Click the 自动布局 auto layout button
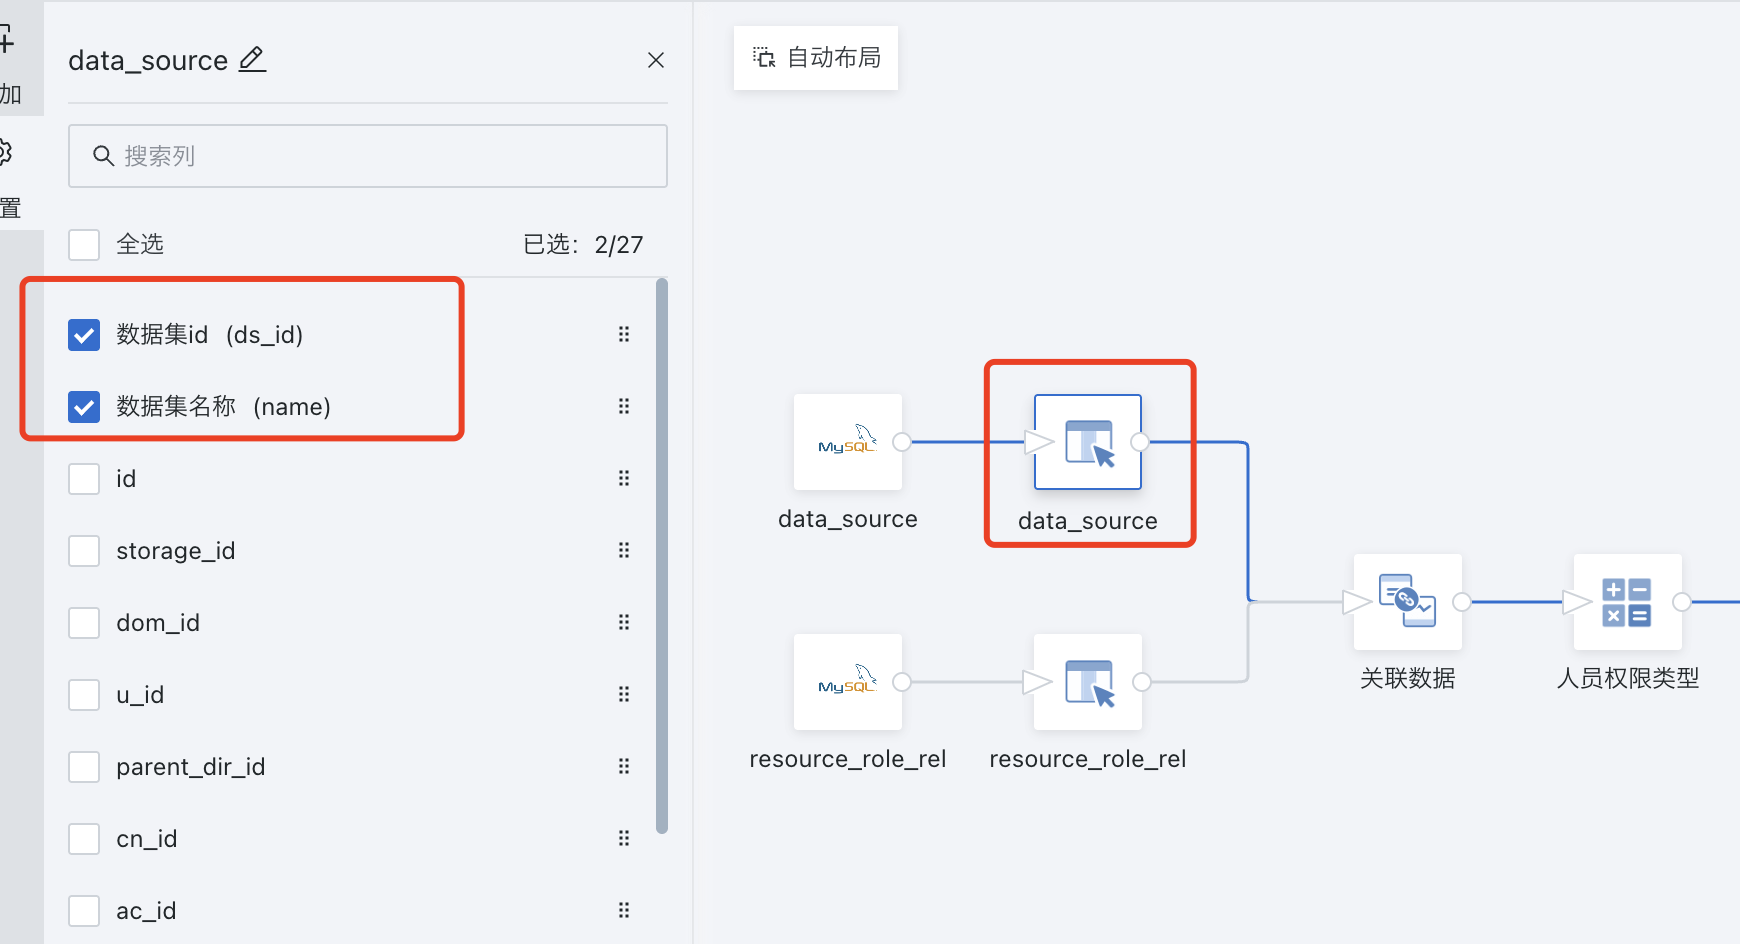 [816, 58]
